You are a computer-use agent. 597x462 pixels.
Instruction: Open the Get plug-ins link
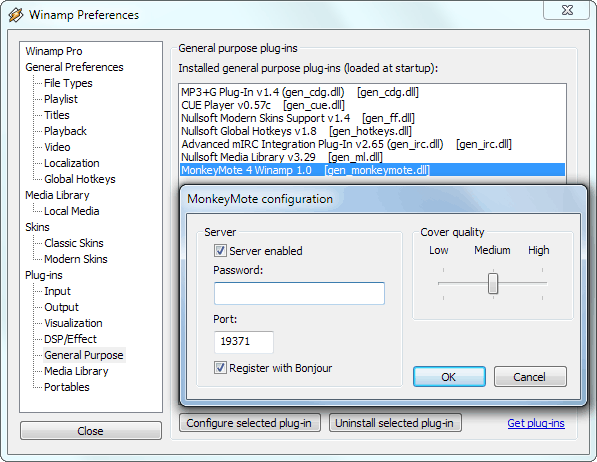536,423
